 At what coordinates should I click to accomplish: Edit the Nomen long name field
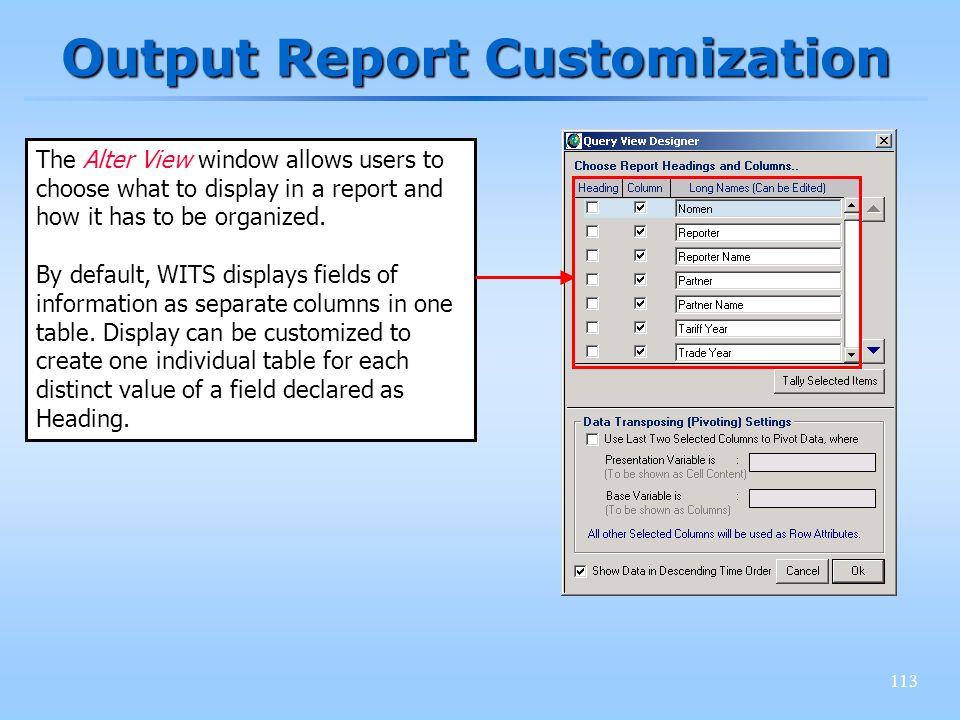[758, 209]
